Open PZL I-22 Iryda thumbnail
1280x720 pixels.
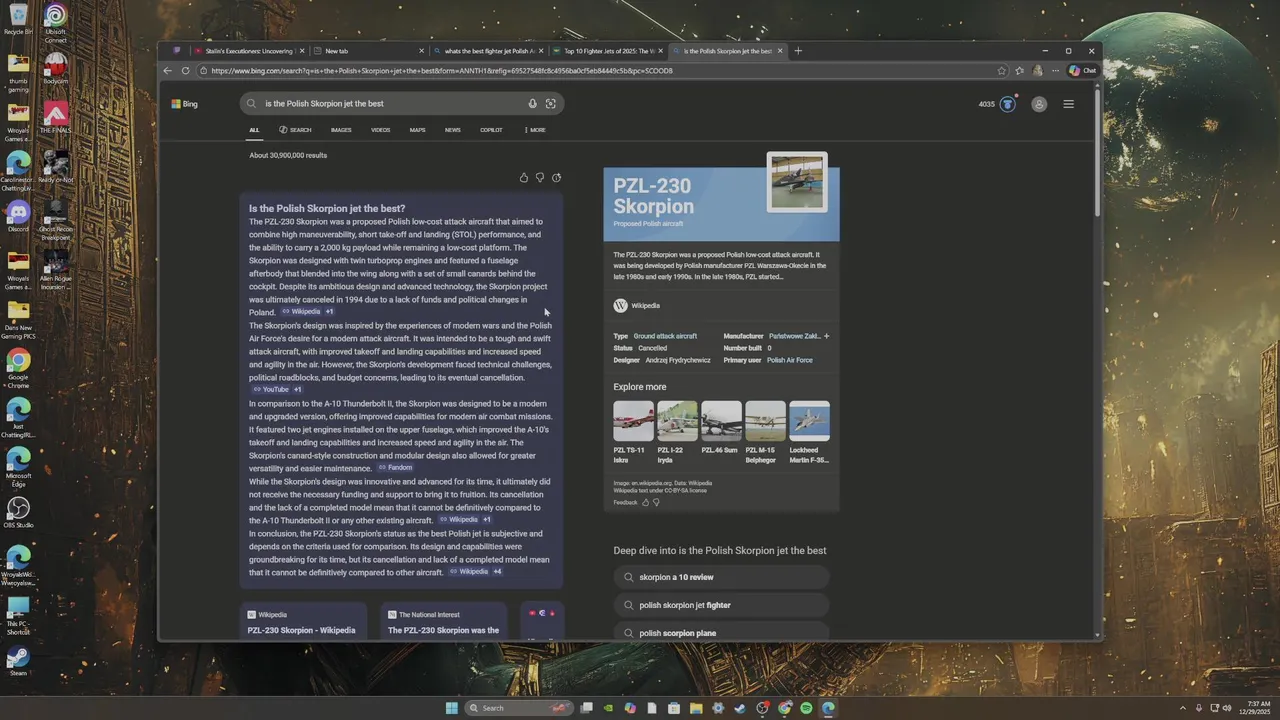tap(677, 421)
